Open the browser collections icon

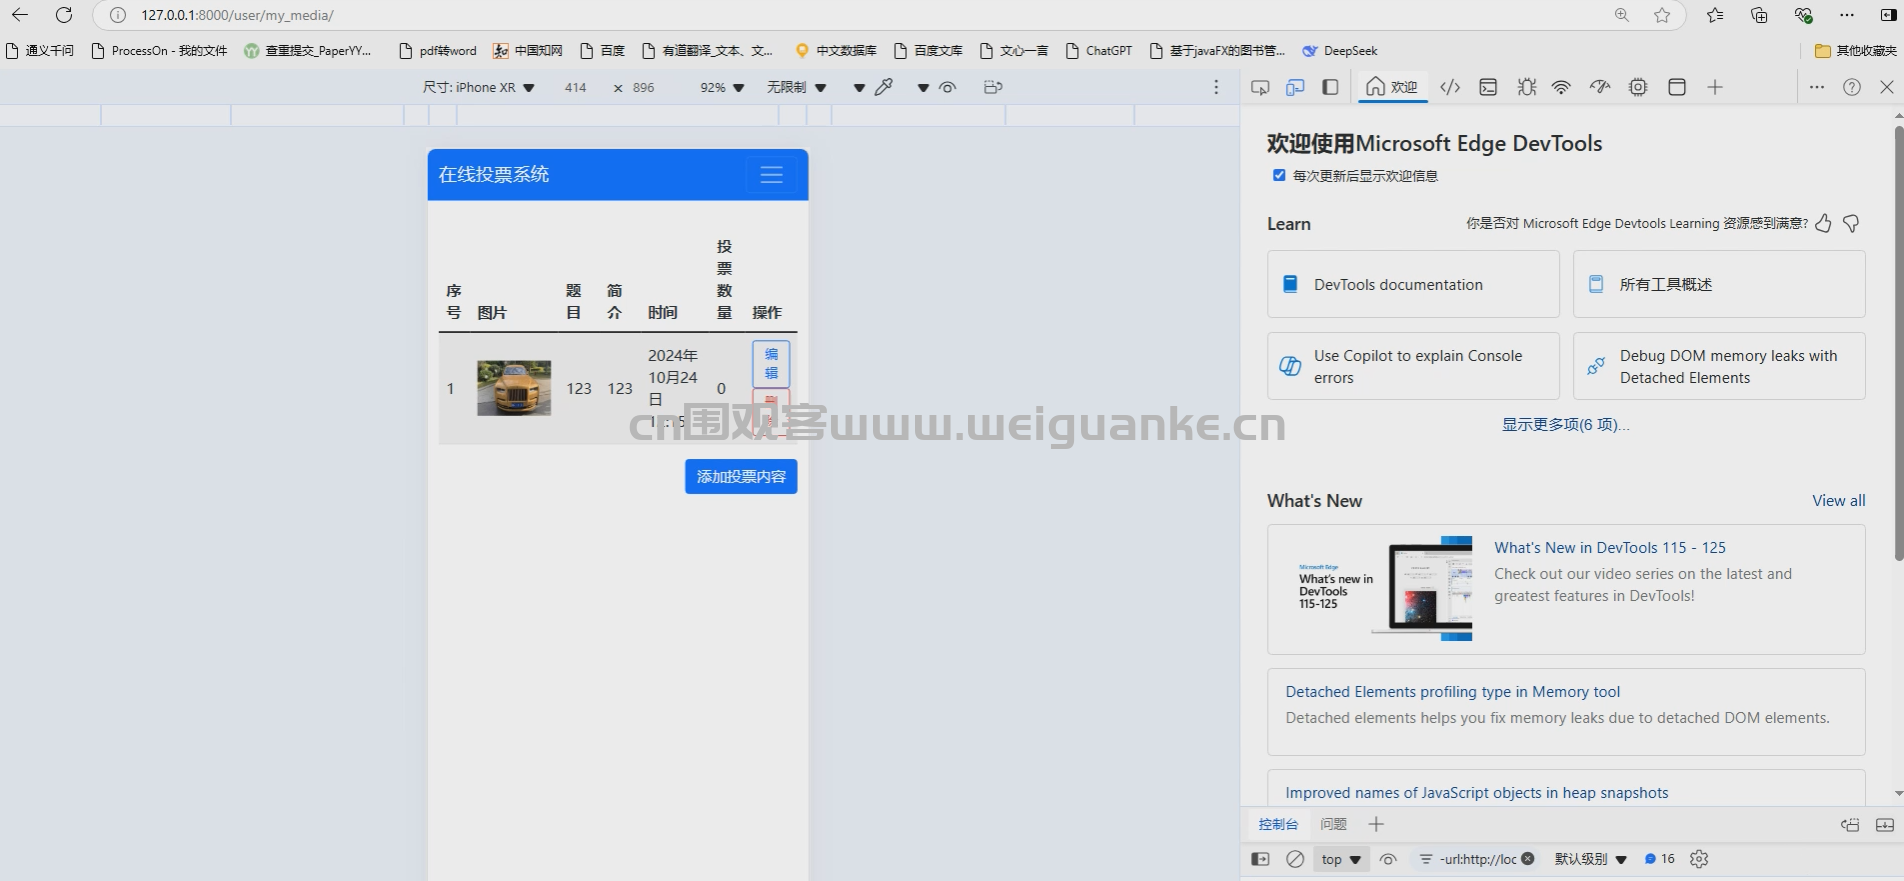tap(1759, 15)
